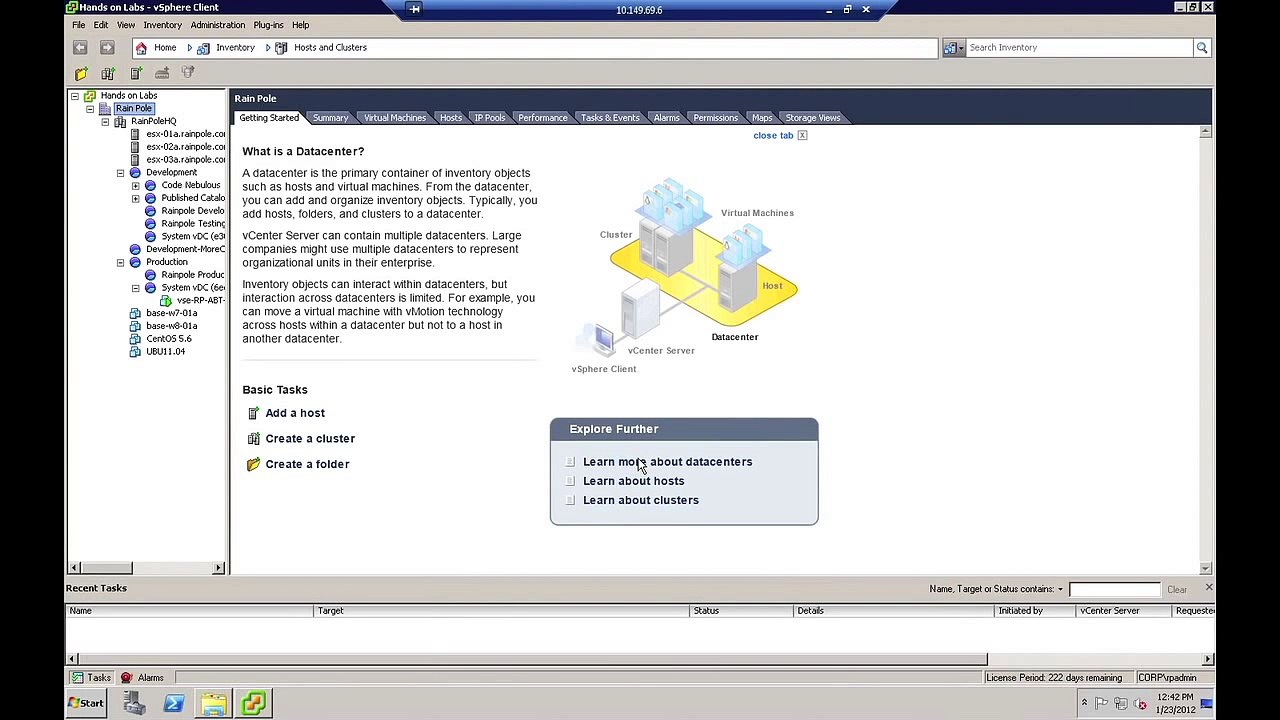Open the Name, Target or Status filter dropdown
This screenshot has width=1280, height=720.
pyautogui.click(x=1060, y=589)
